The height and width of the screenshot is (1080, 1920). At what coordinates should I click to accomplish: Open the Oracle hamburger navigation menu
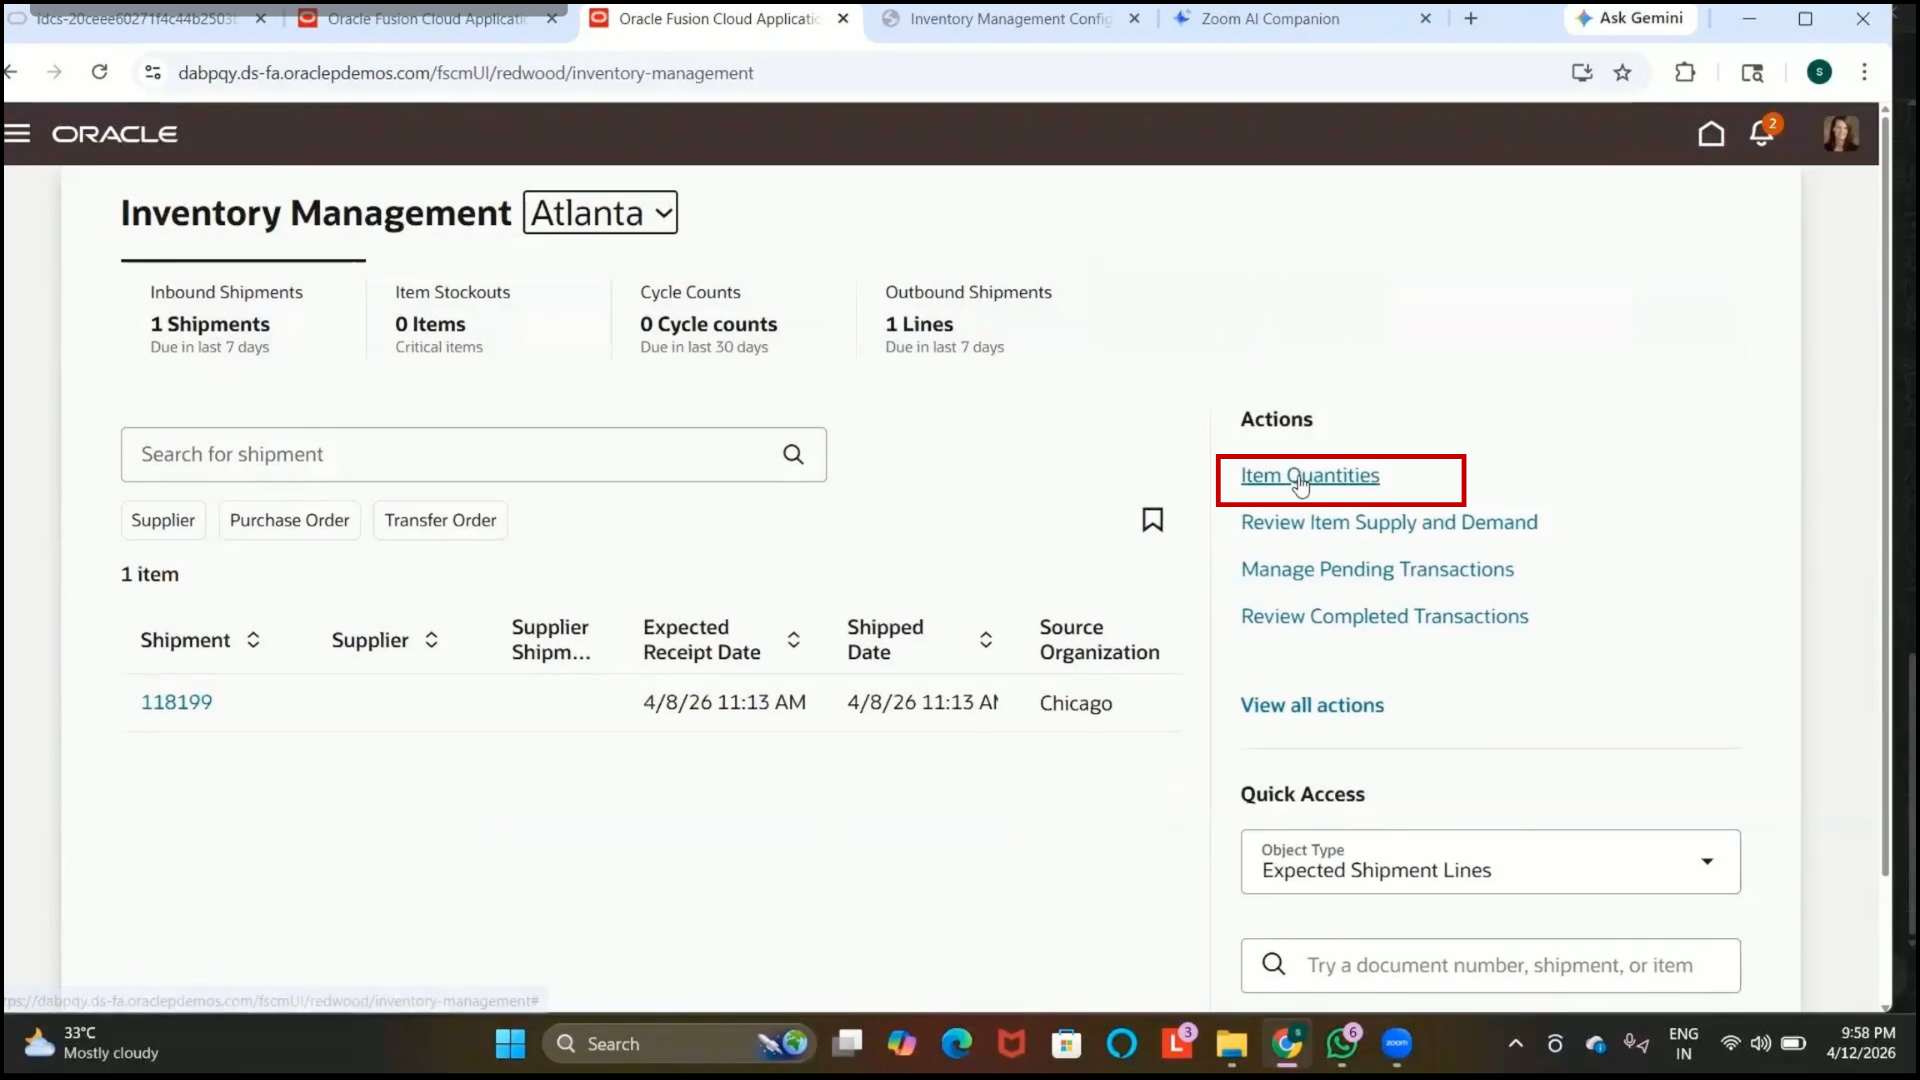pyautogui.click(x=17, y=133)
